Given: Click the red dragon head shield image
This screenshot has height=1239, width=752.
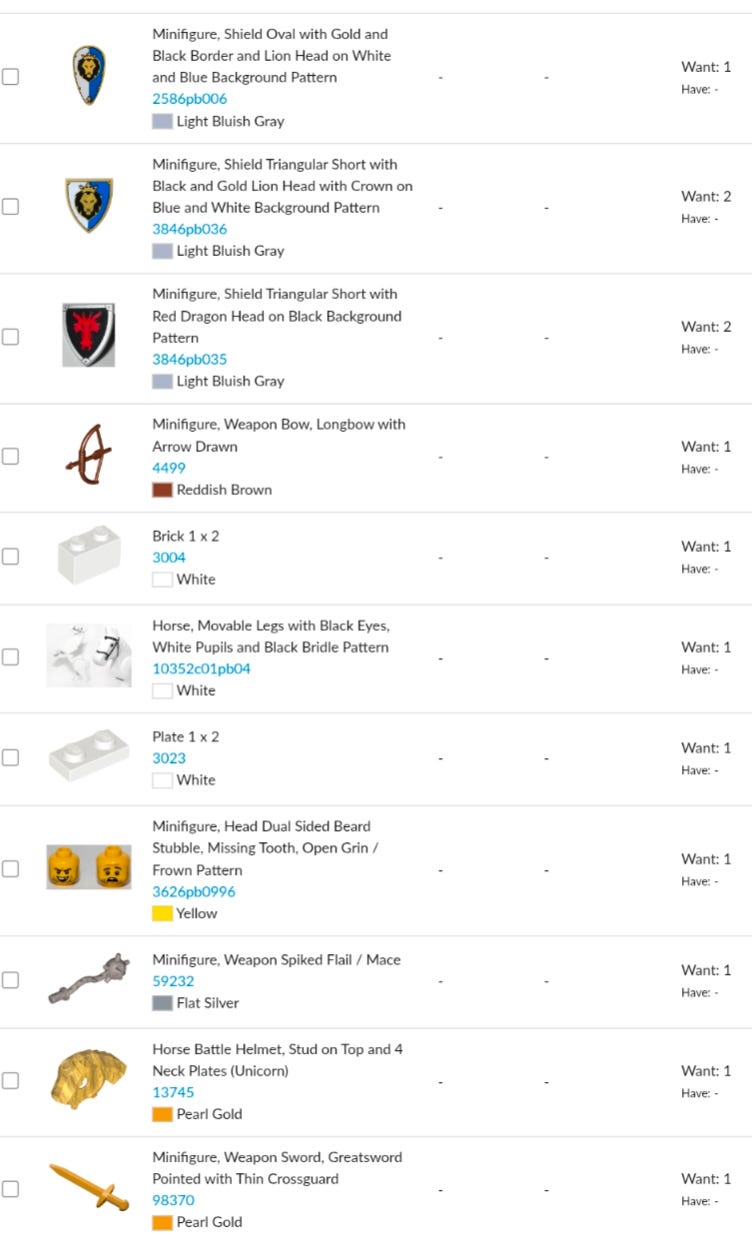Looking at the screenshot, I should pos(89,335).
